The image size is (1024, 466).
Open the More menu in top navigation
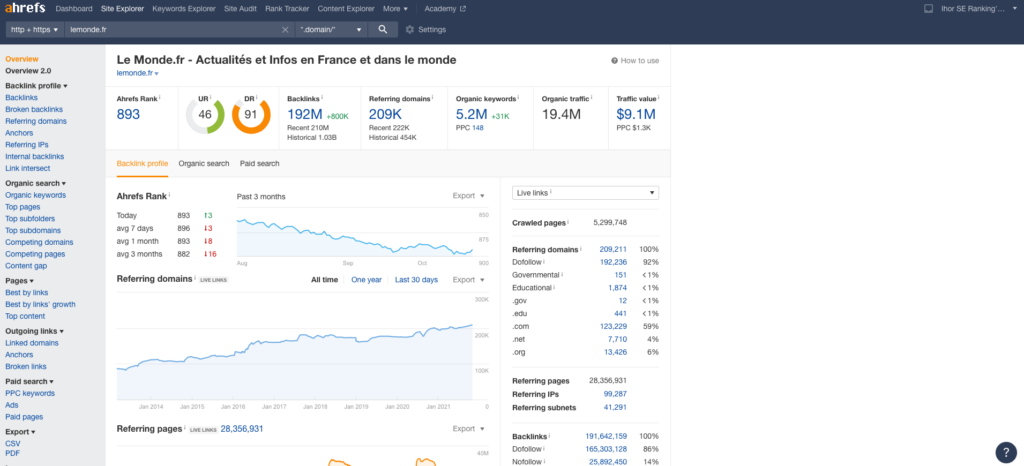(395, 9)
